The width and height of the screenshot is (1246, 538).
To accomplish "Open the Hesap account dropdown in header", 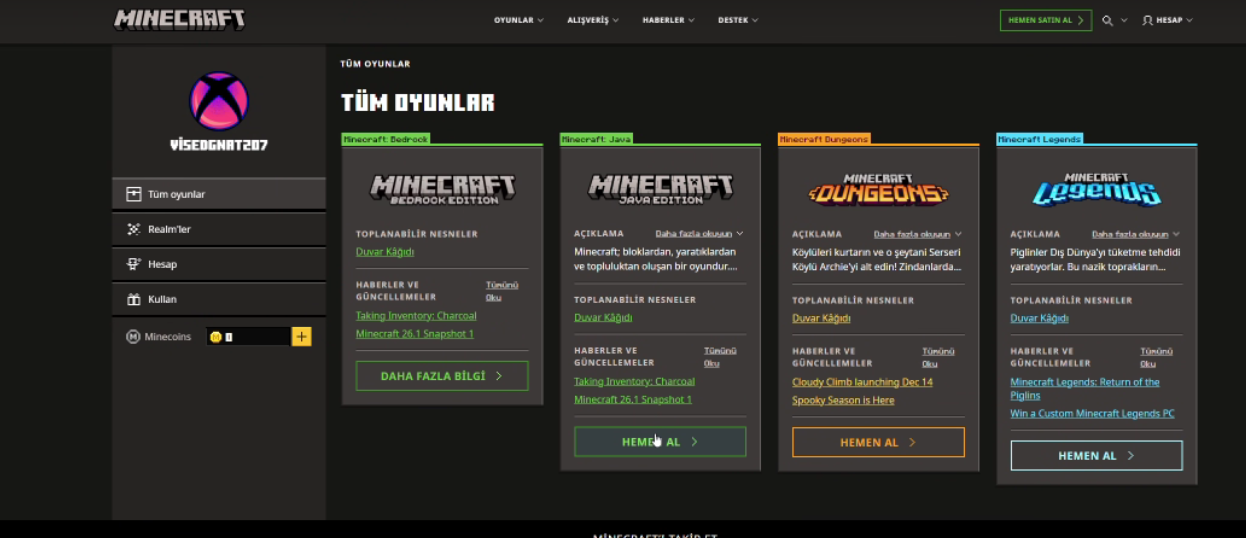I will click(x=1167, y=20).
